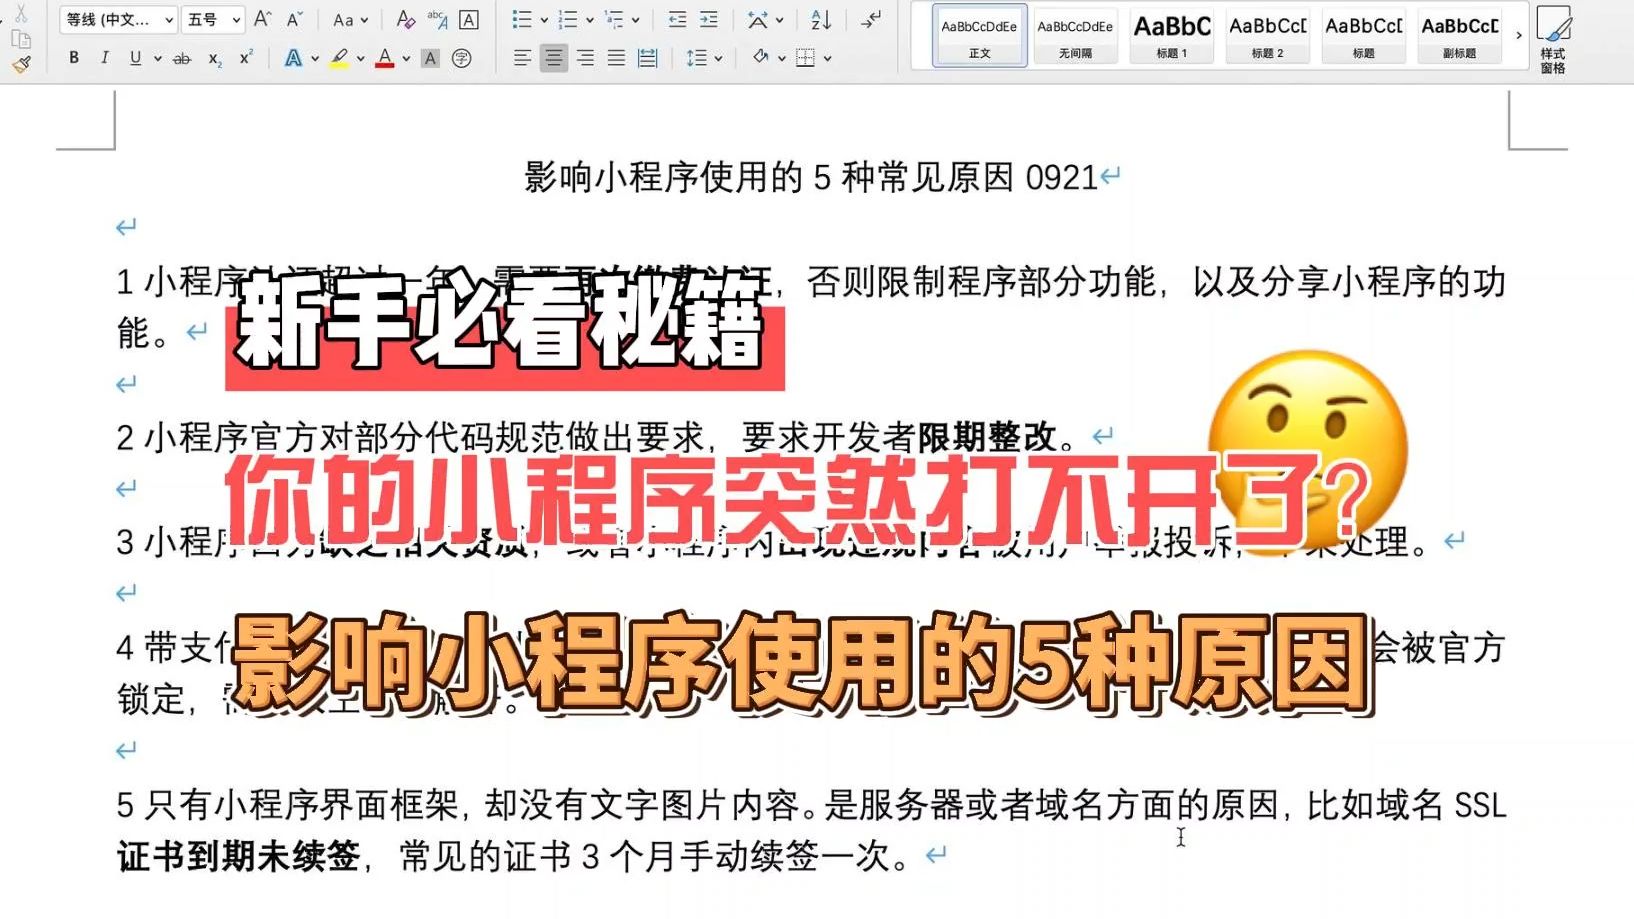Screen dimensions: 1634x919
Task: Apply character border with the boxed A icon
Action: (468, 19)
